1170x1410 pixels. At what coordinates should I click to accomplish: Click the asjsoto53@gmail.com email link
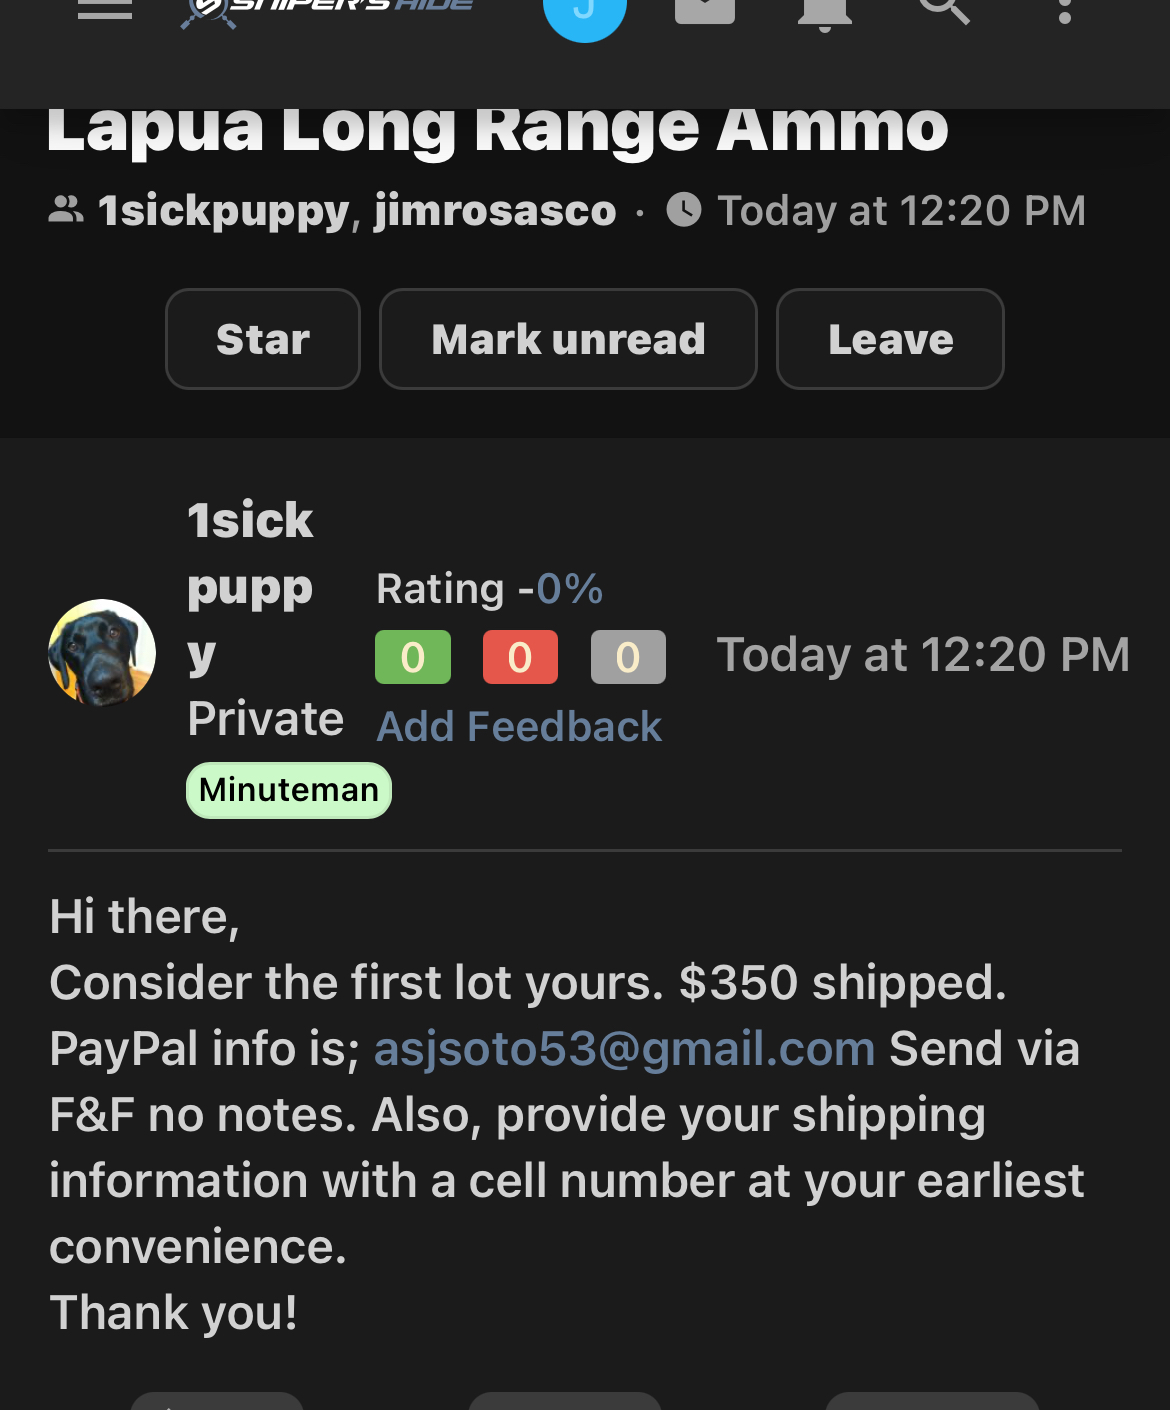pyautogui.click(x=624, y=1049)
